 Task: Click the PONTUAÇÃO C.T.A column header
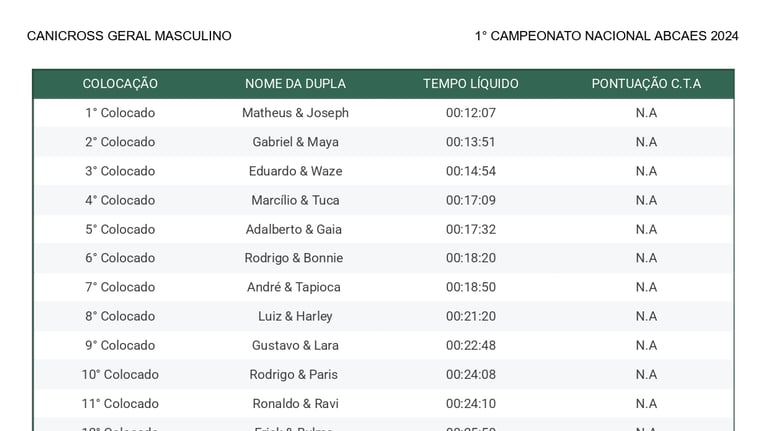(x=646, y=84)
